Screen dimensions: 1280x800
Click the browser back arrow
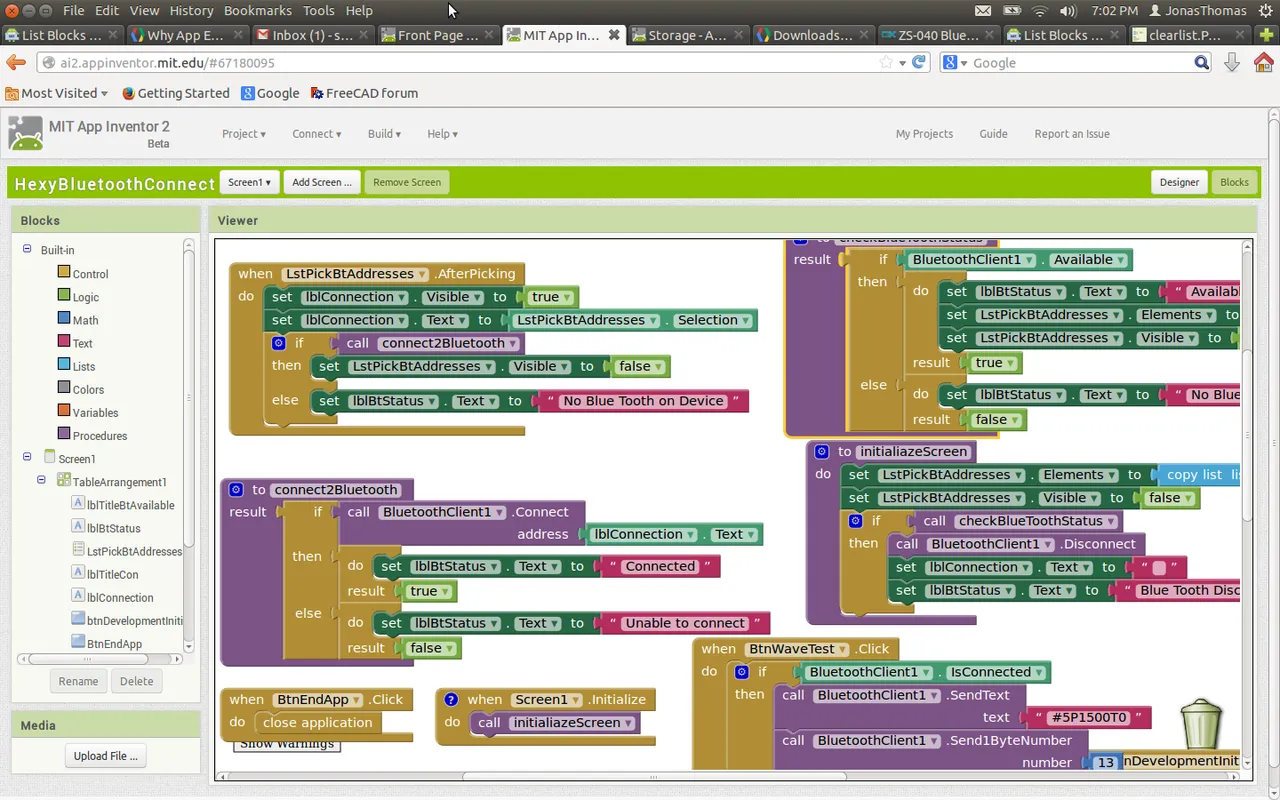[x=16, y=63]
